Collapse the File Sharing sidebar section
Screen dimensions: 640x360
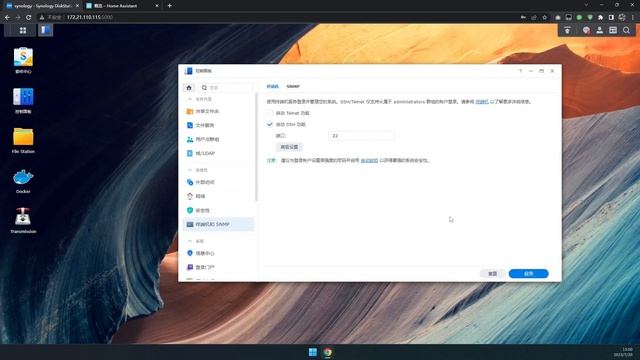190,99
